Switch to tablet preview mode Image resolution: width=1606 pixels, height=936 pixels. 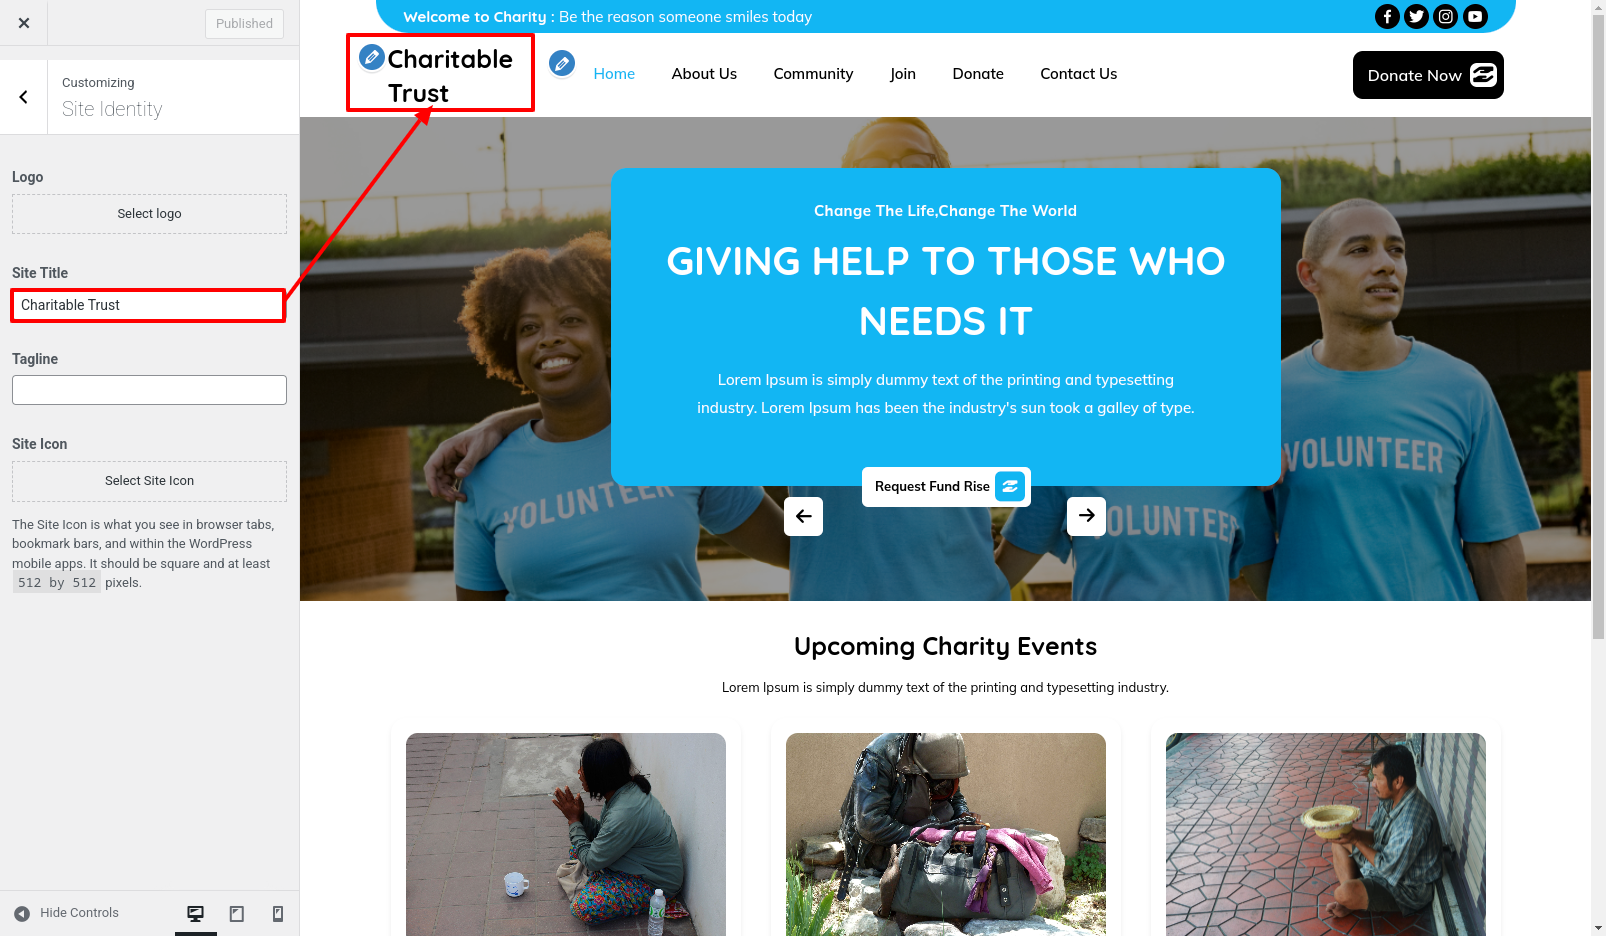pos(237,914)
